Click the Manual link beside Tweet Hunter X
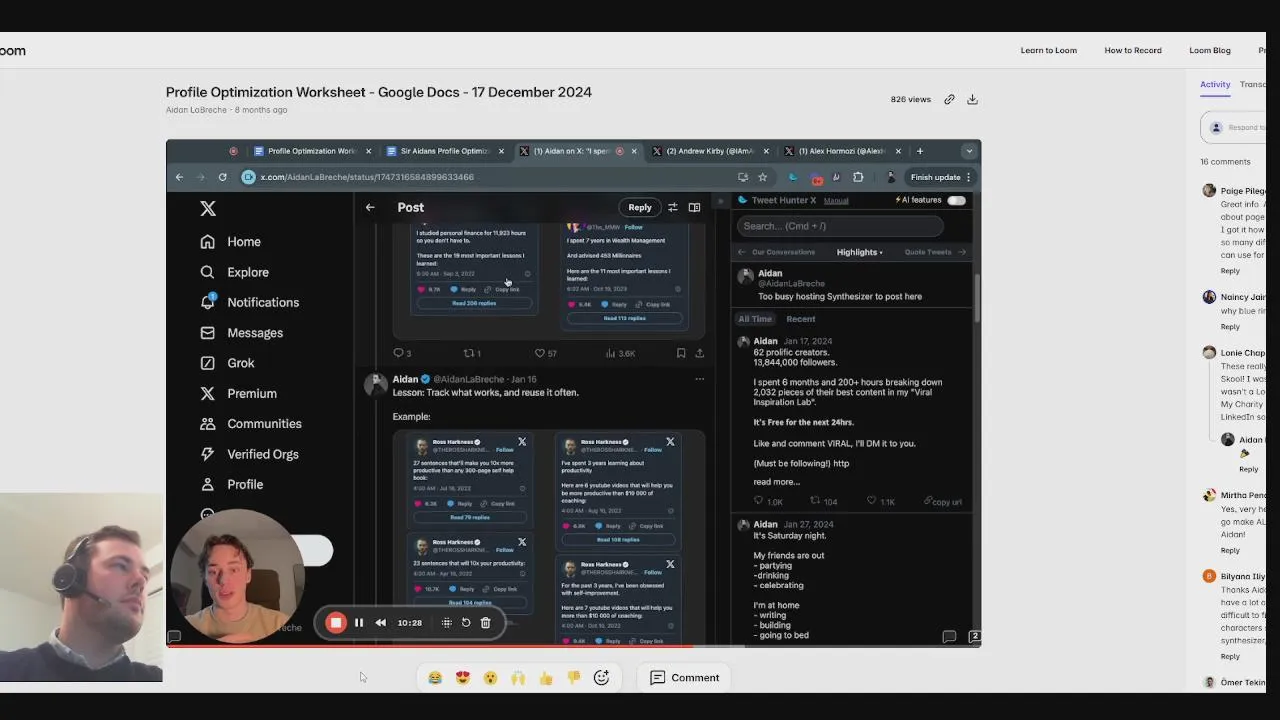This screenshot has width=1280, height=720. click(836, 201)
